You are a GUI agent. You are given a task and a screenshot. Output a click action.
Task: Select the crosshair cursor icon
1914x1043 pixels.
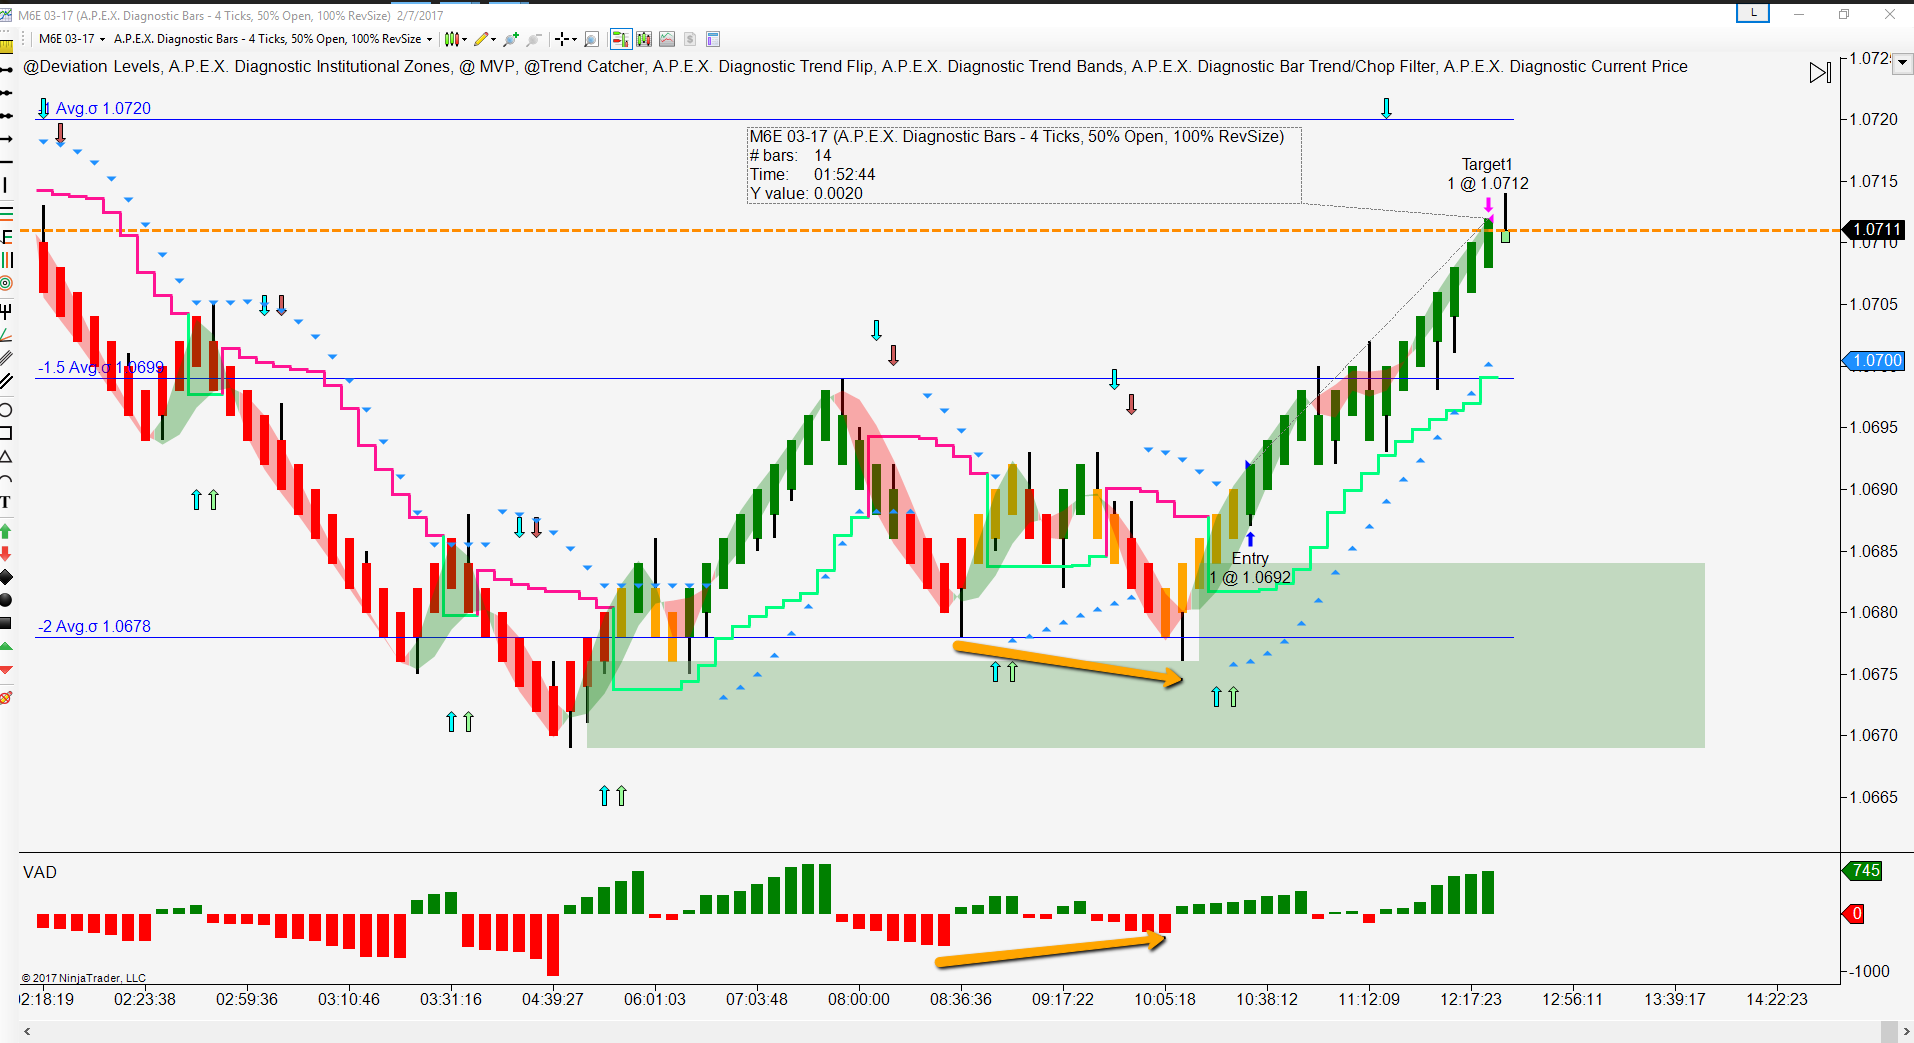(562, 39)
